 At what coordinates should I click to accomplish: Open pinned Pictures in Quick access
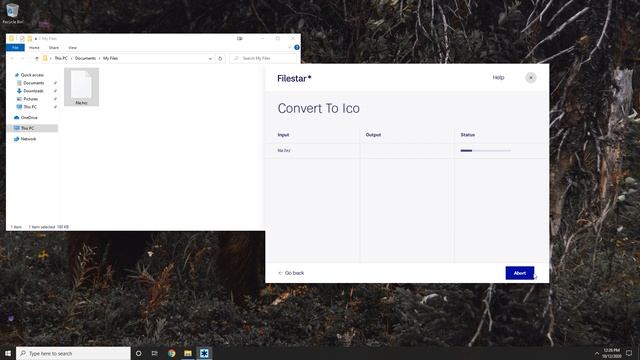[31, 99]
